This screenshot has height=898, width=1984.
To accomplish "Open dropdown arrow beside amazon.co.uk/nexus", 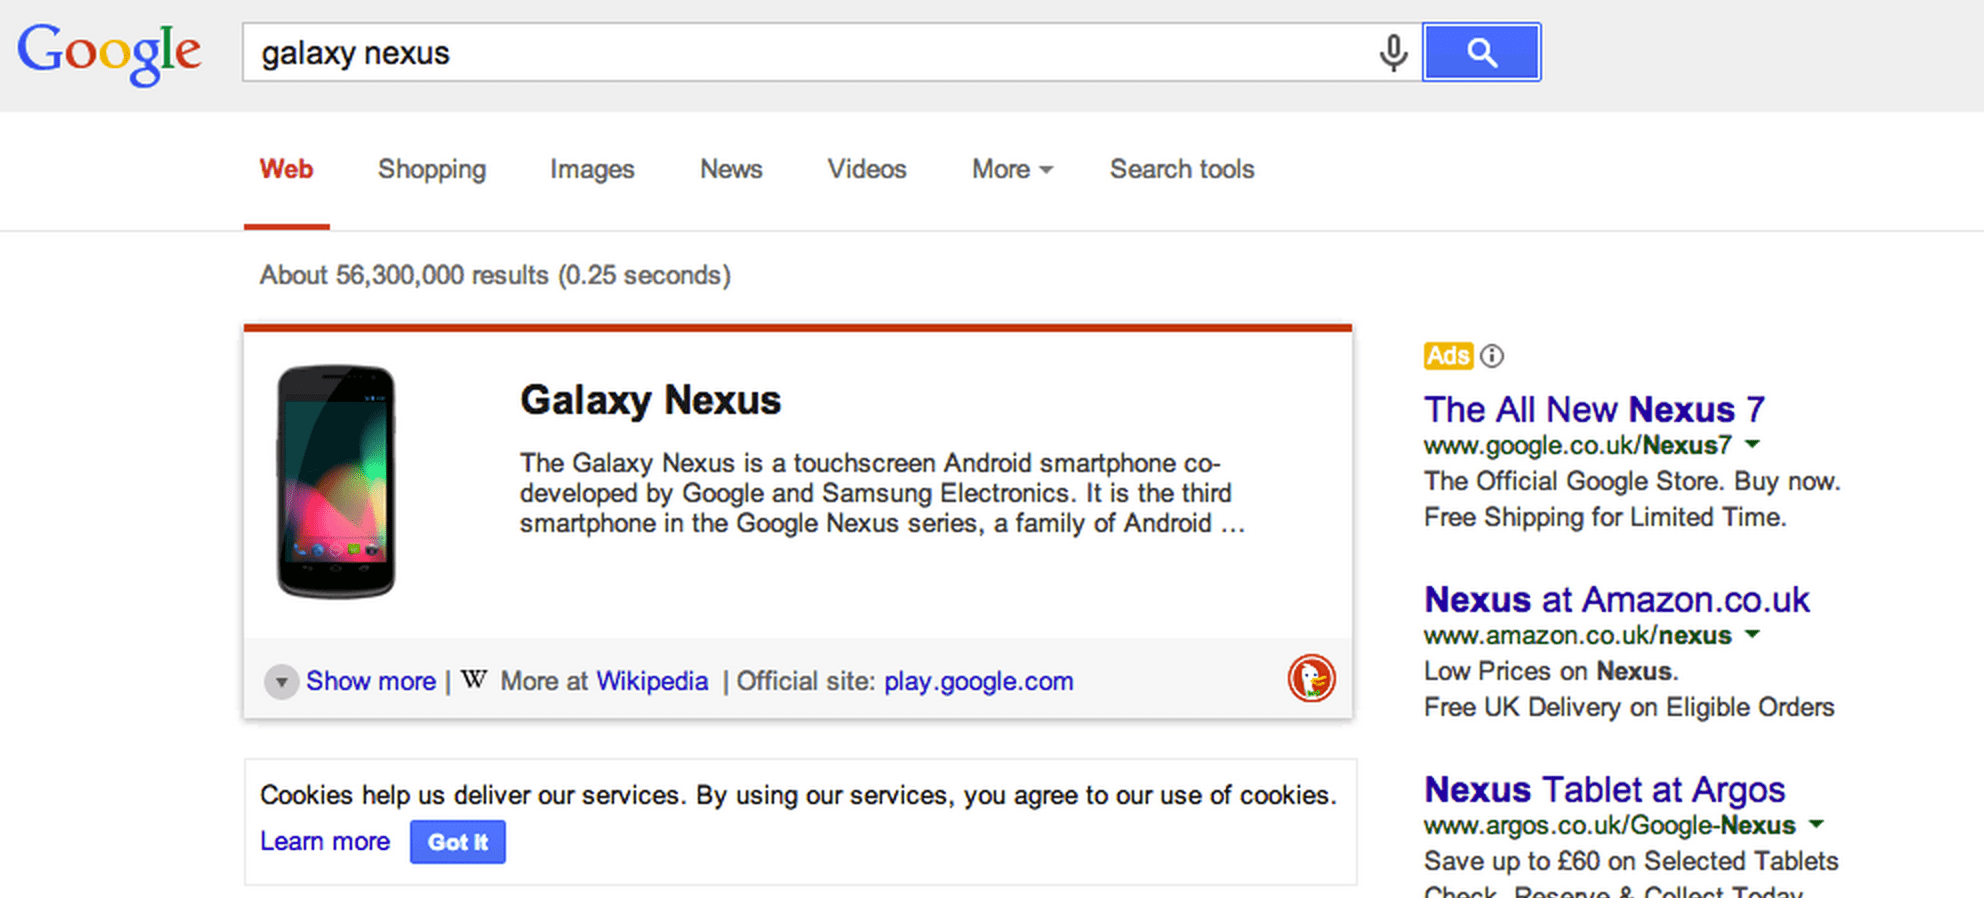I will 1753,634.
